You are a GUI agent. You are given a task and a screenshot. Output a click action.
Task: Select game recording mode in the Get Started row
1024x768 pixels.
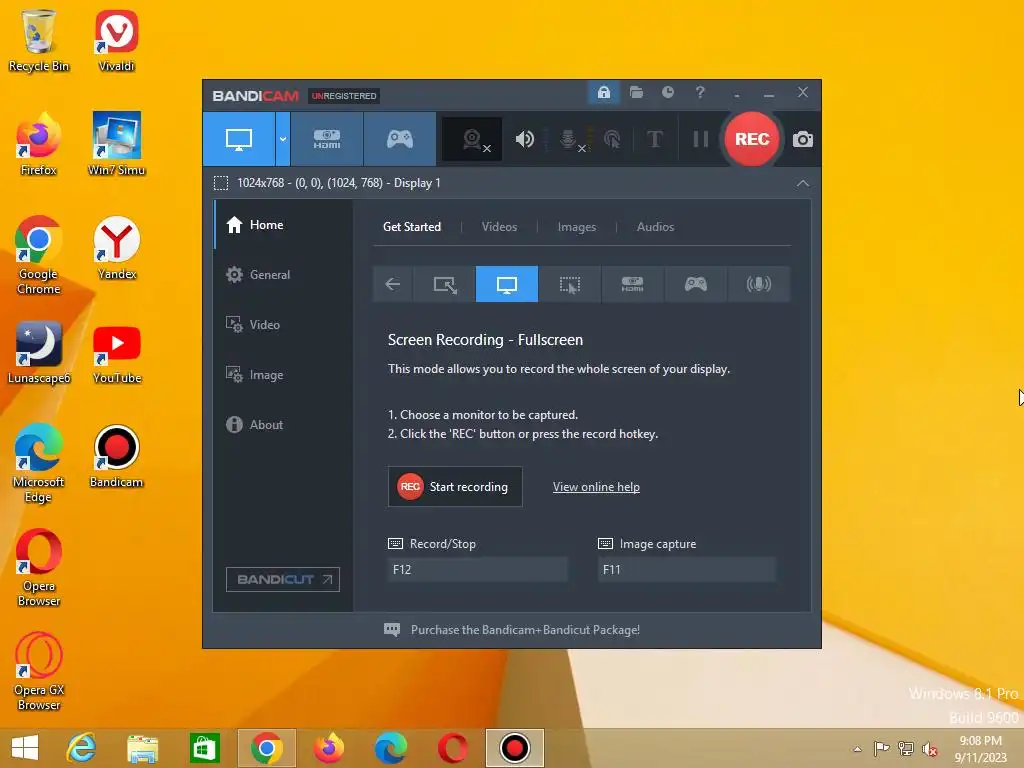[696, 284]
